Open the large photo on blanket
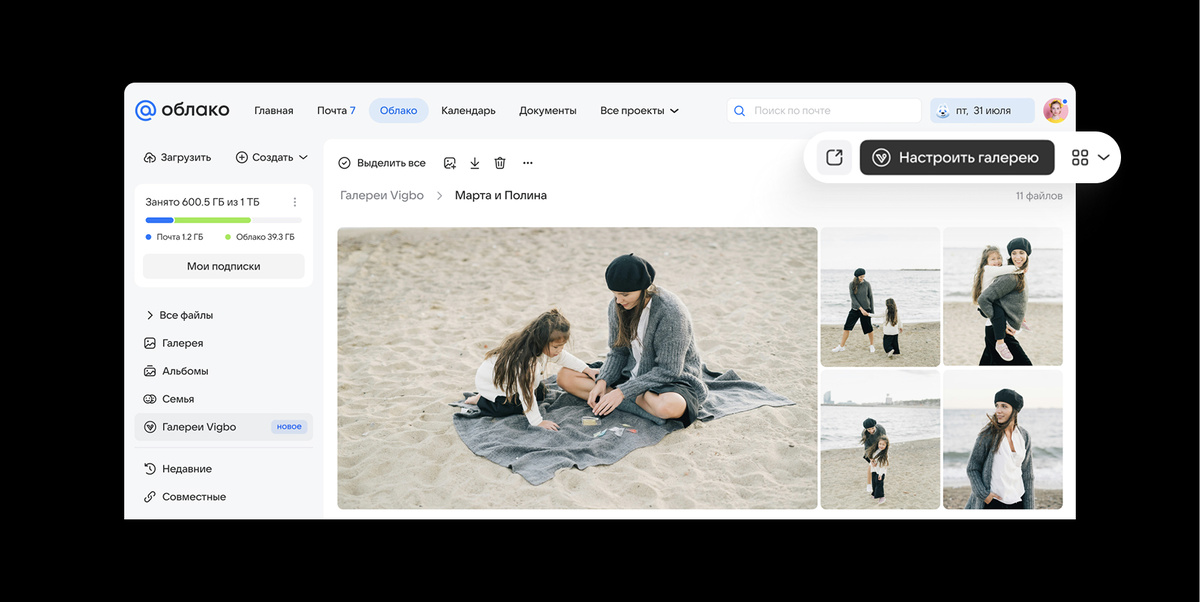1200x602 pixels. (577, 368)
